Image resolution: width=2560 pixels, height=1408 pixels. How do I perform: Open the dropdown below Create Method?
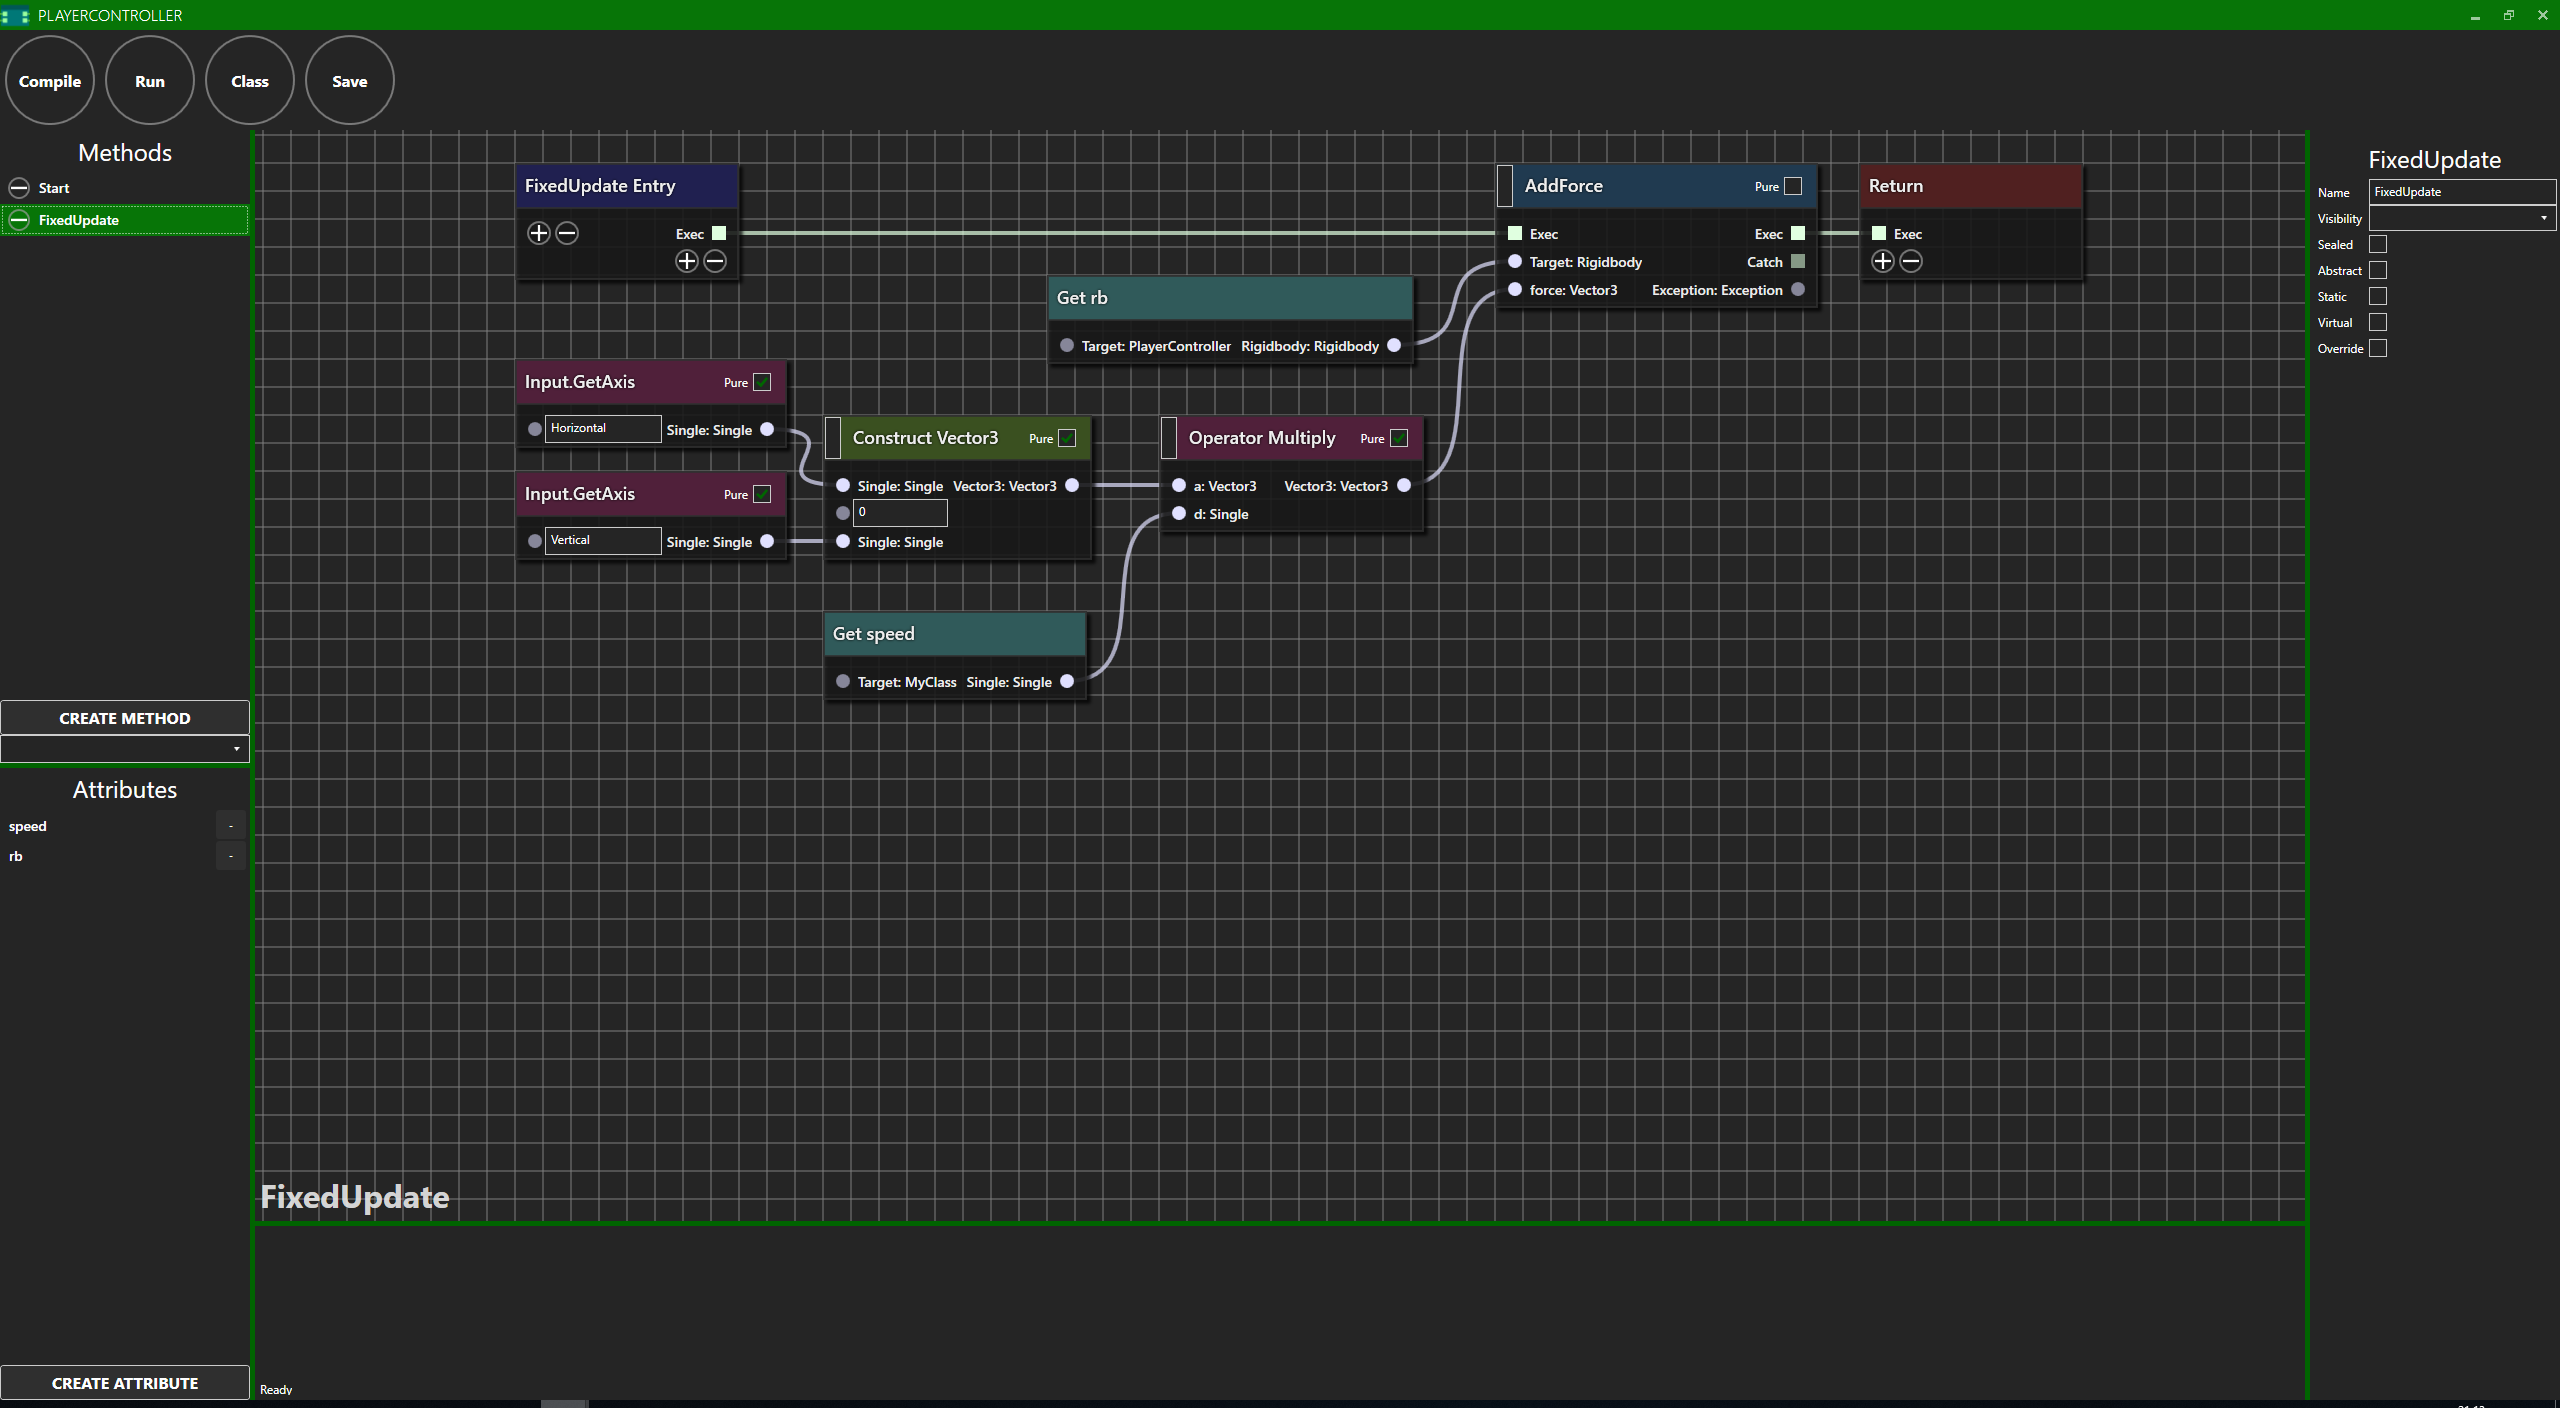[125, 749]
